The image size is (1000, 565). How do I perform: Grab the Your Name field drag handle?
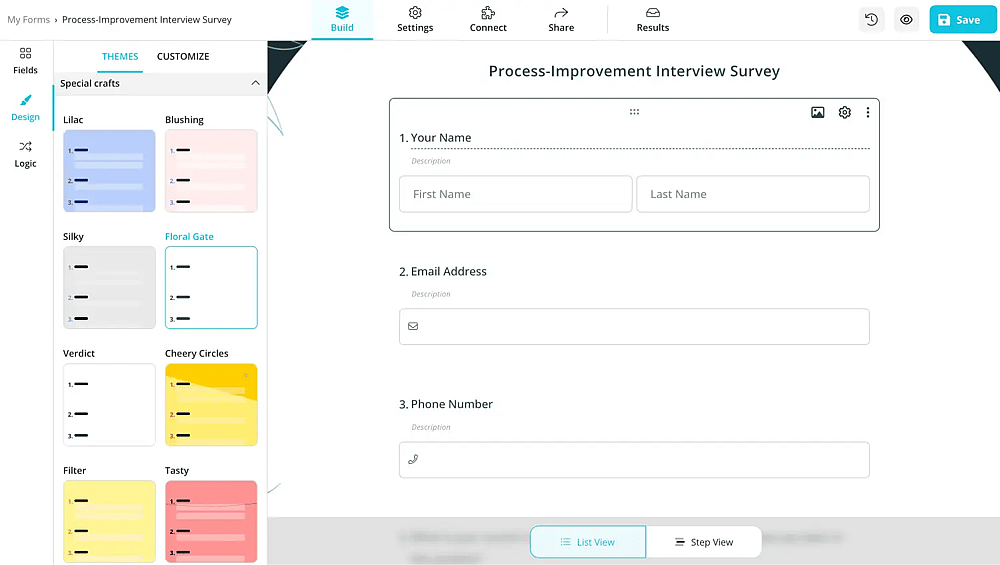click(634, 112)
